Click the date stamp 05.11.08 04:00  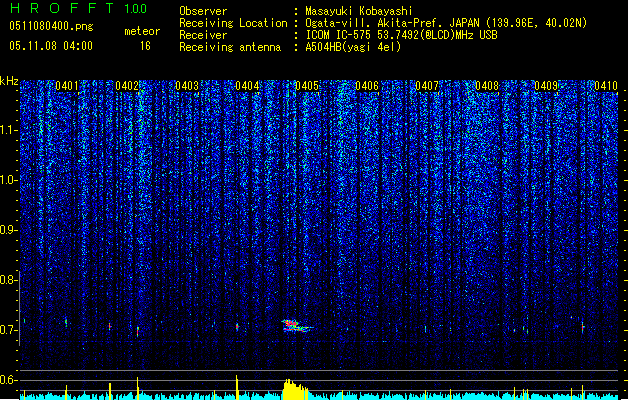click(51, 46)
